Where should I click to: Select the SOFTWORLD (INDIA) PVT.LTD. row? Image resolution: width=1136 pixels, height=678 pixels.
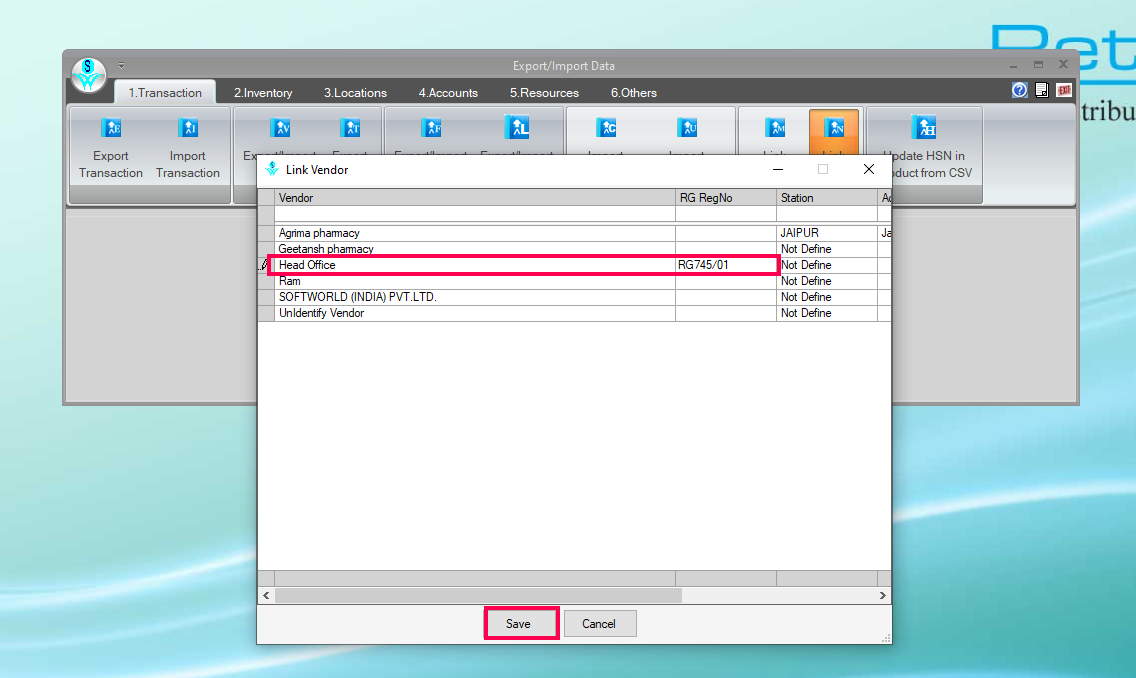475,297
